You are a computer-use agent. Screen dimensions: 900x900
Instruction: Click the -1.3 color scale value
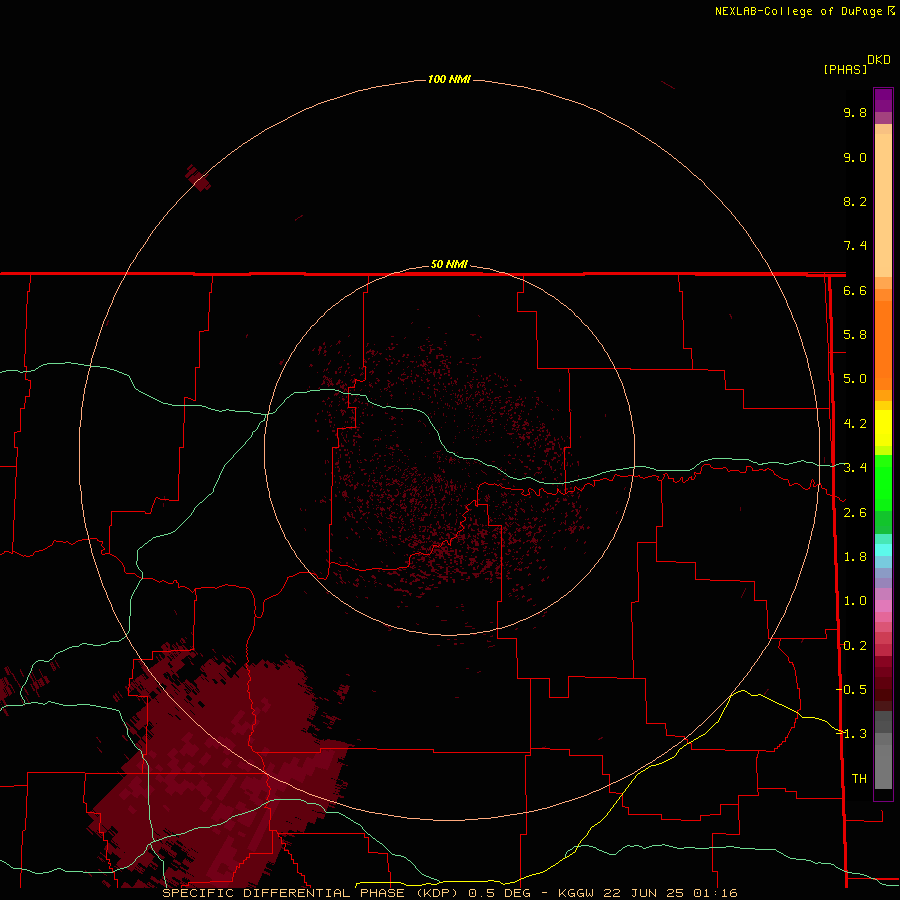[852, 734]
